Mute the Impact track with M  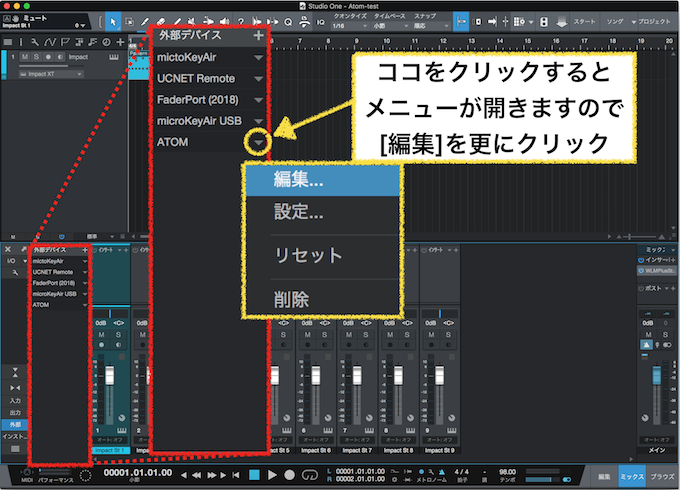[25, 57]
